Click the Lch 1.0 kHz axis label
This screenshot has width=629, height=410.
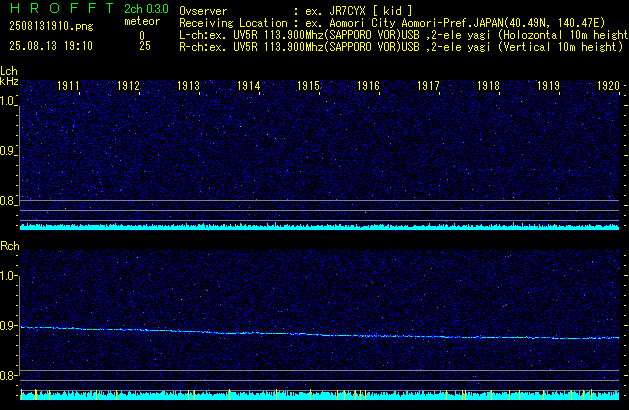(8, 101)
